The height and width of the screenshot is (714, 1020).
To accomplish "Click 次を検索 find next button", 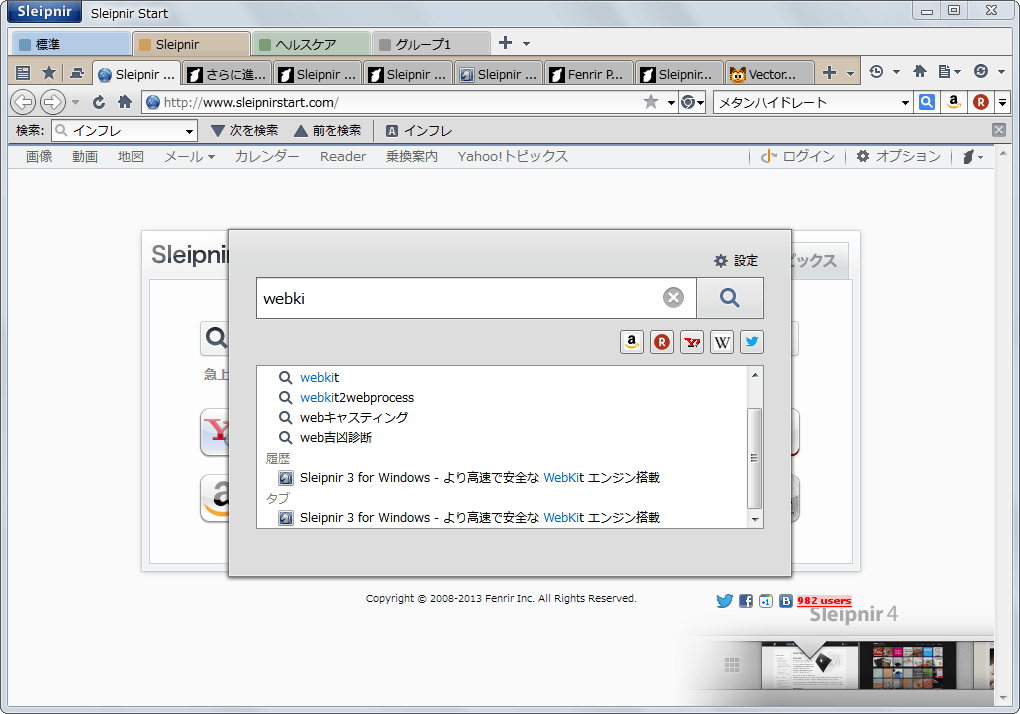I will [x=245, y=131].
